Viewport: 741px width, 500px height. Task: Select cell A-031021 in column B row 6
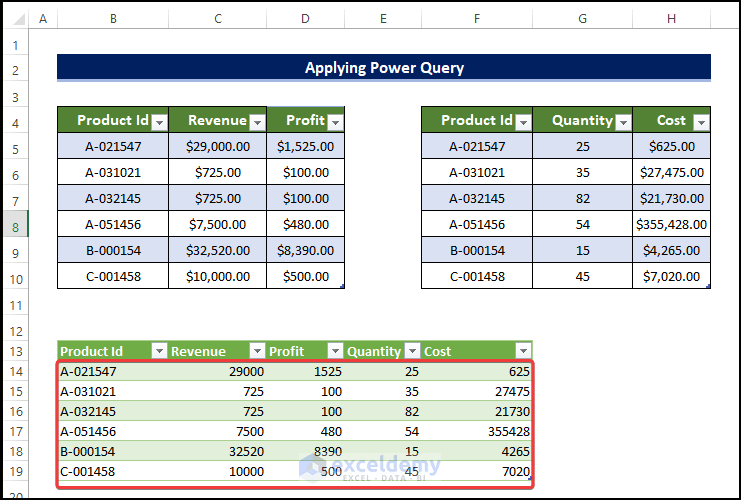113,172
